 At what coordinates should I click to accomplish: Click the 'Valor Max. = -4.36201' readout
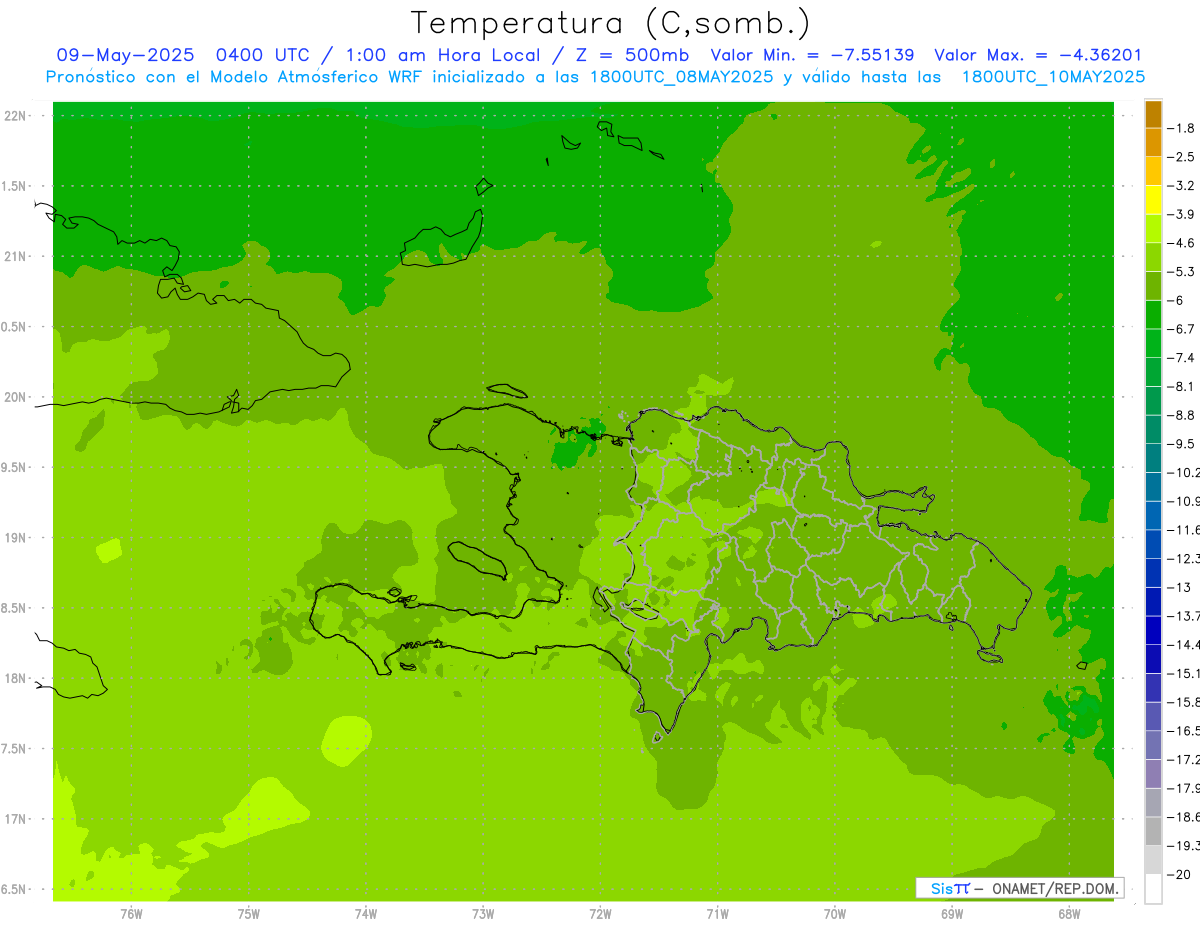(x=1038, y=55)
